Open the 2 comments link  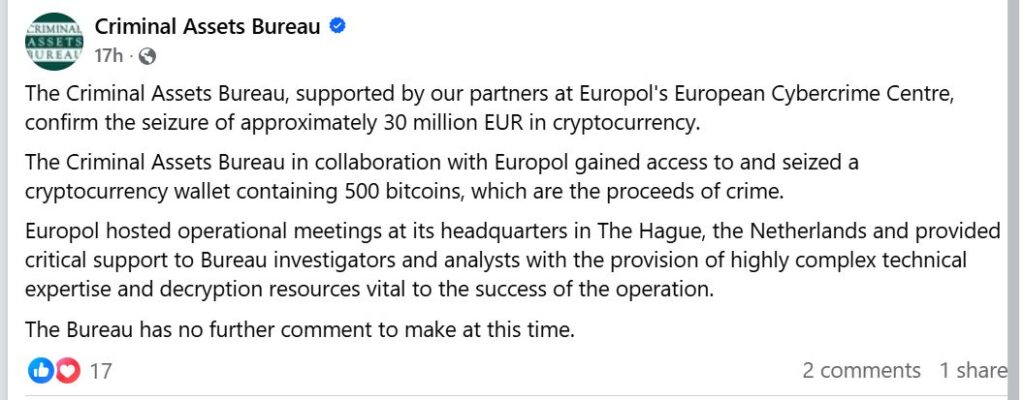point(861,370)
